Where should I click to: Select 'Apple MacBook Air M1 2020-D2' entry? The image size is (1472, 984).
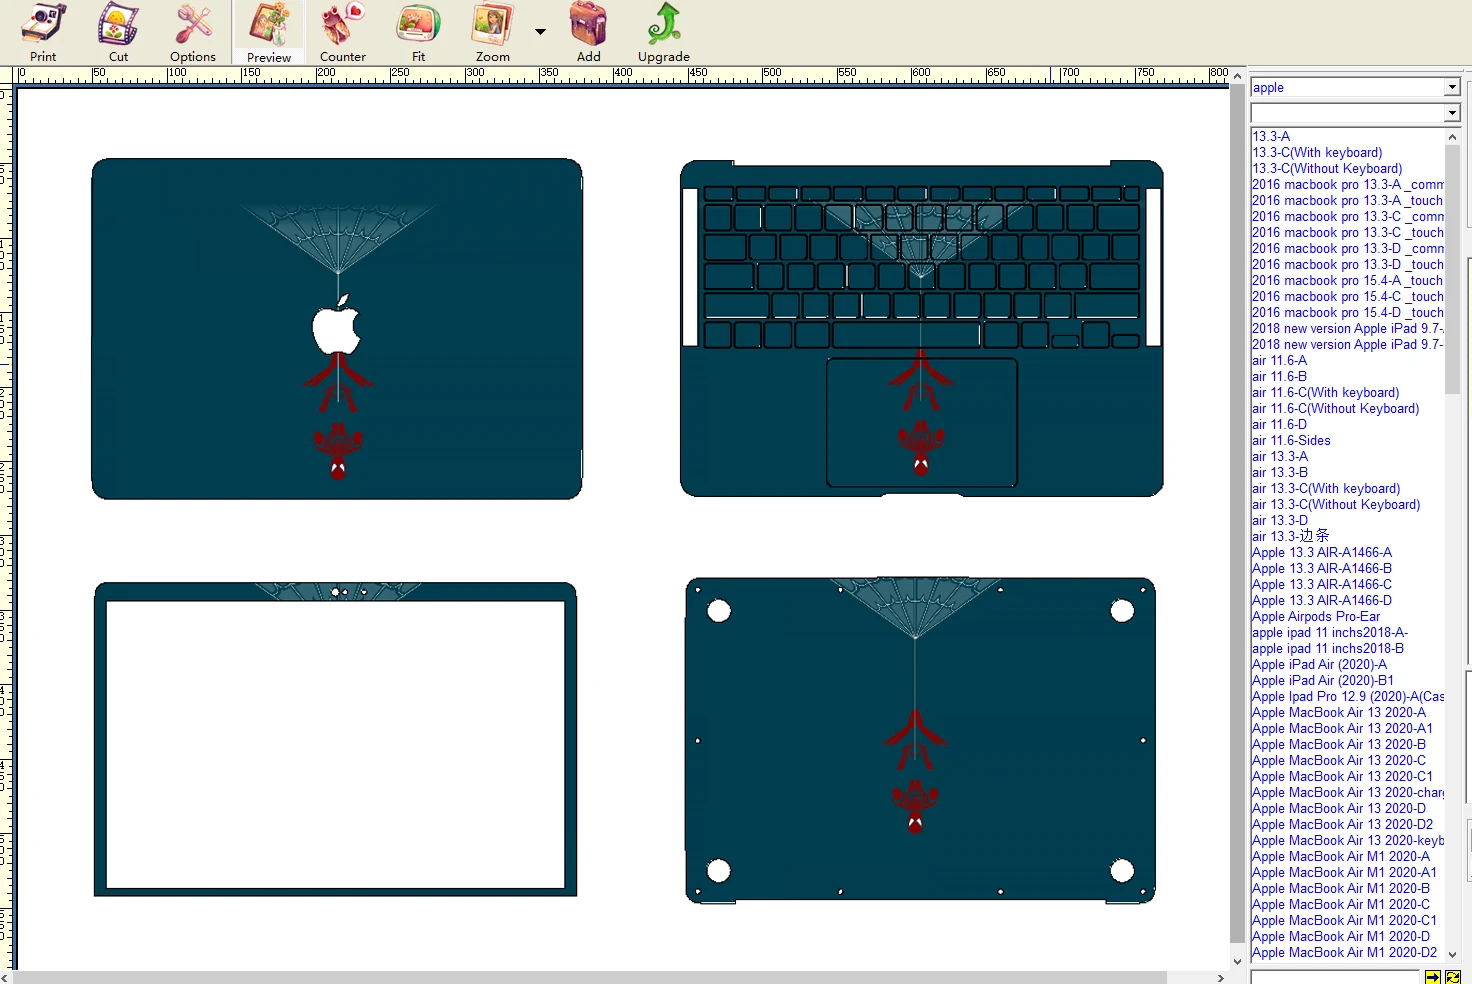pos(1345,952)
